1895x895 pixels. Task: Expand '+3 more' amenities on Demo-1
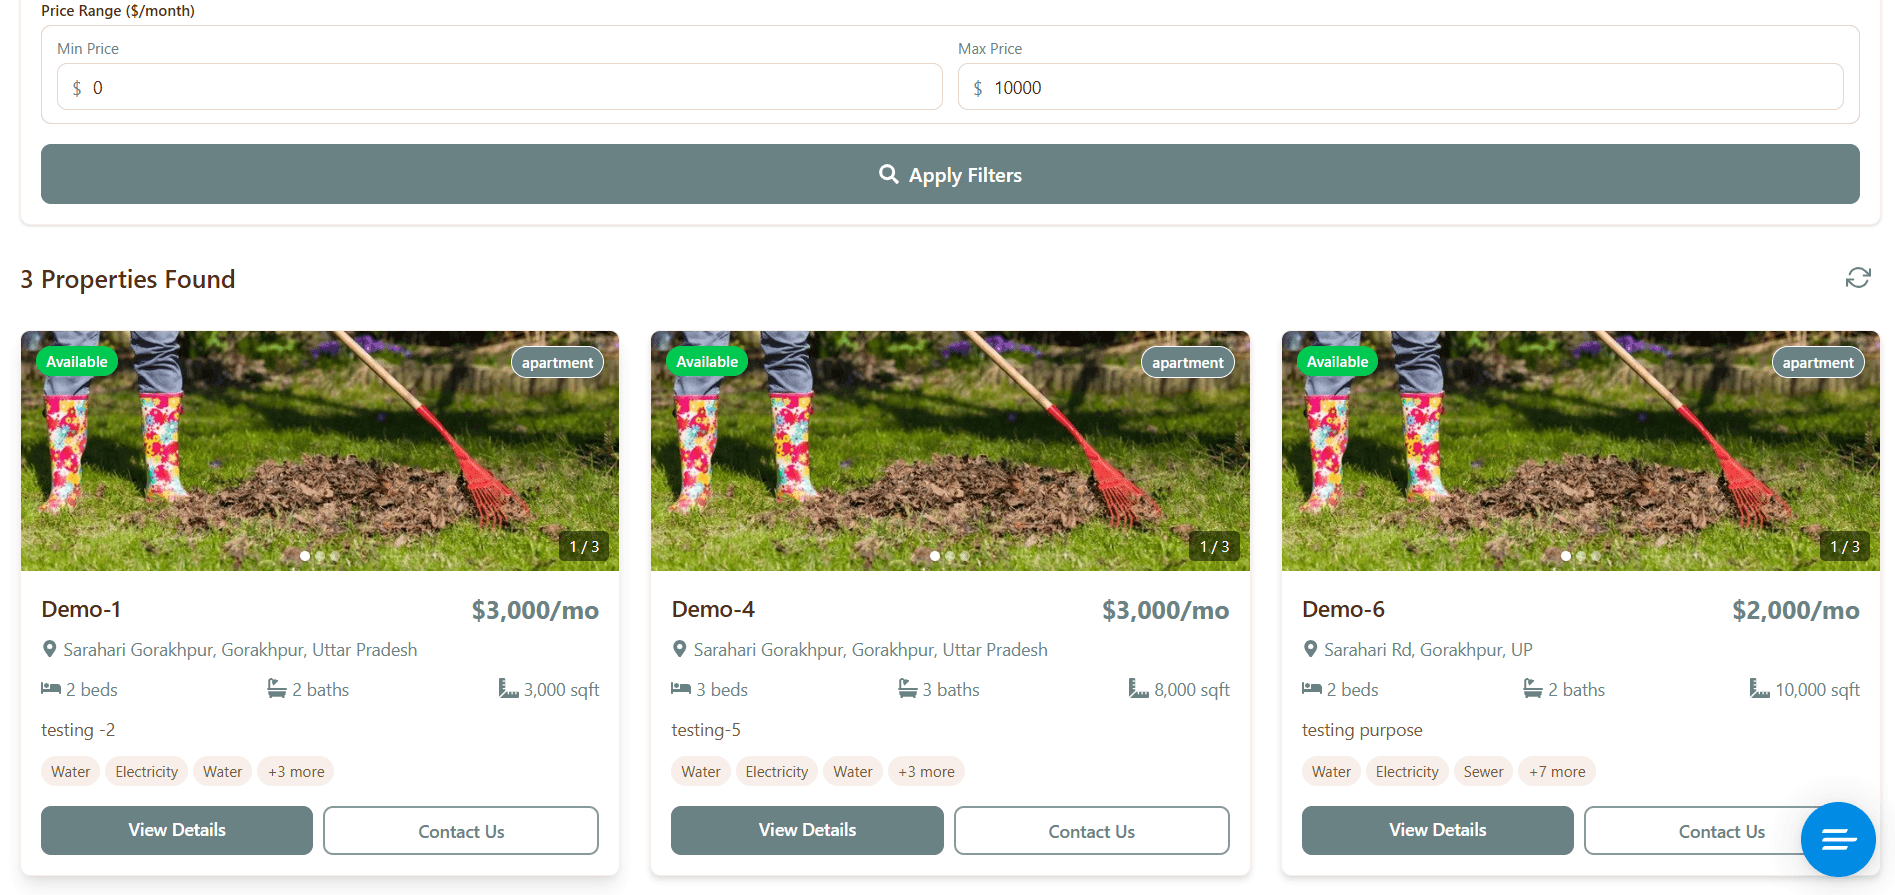[296, 771]
